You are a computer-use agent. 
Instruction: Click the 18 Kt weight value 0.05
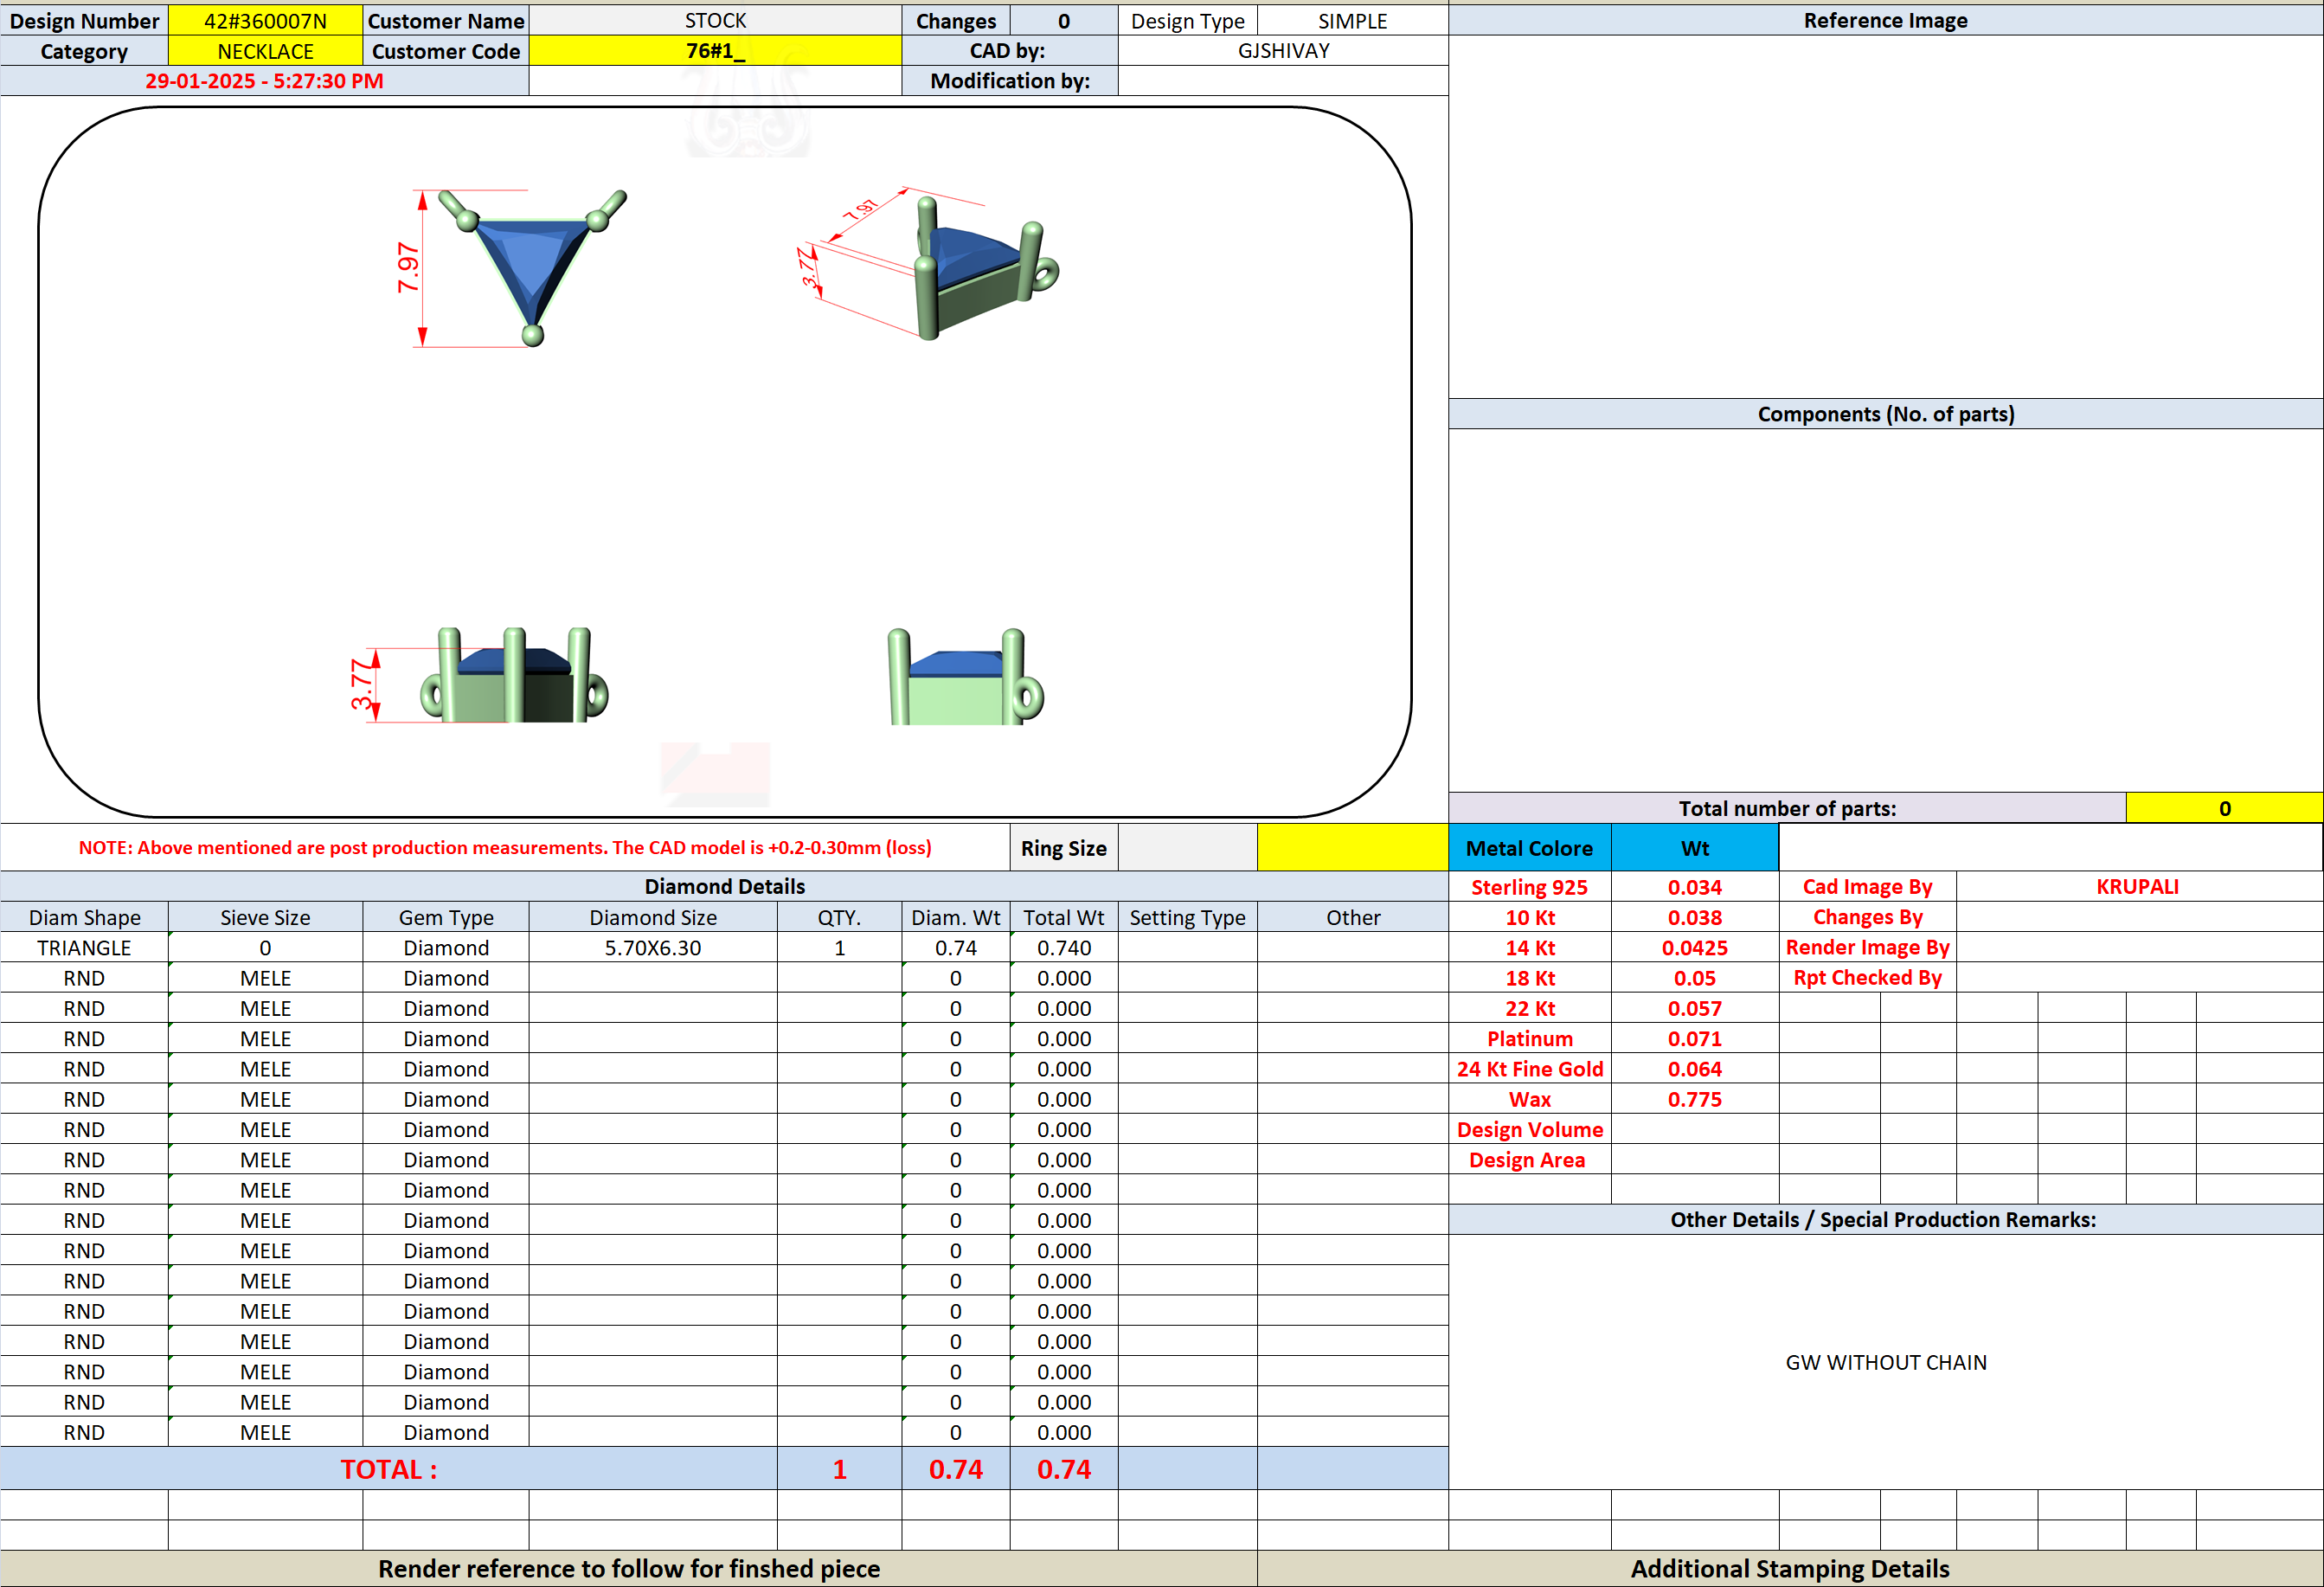[1694, 978]
